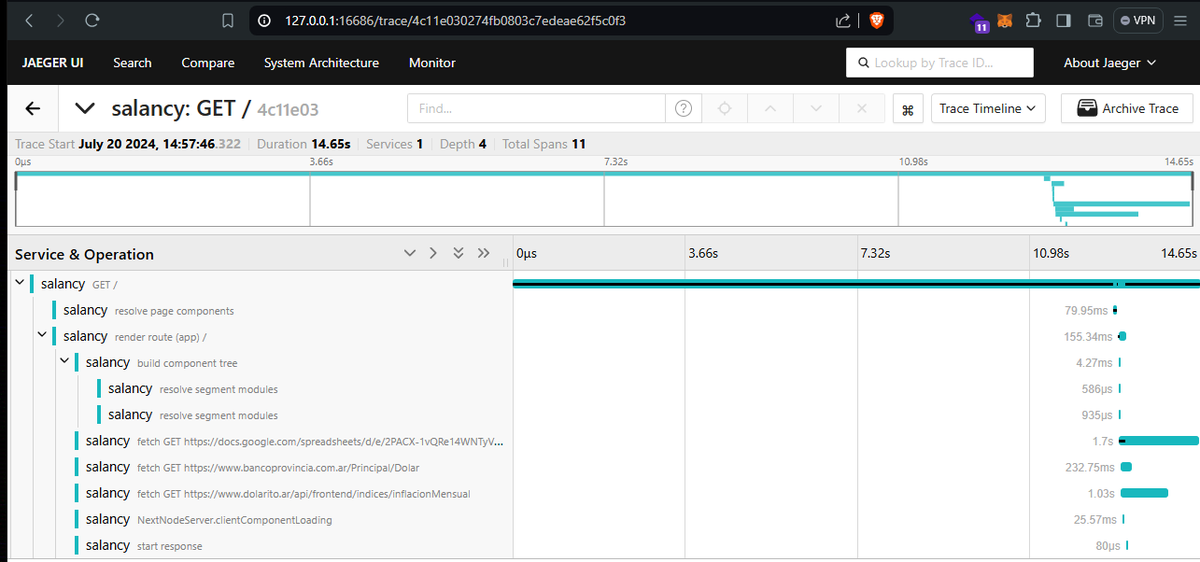Click the 4c11e03 trace ID text

pos(288,109)
